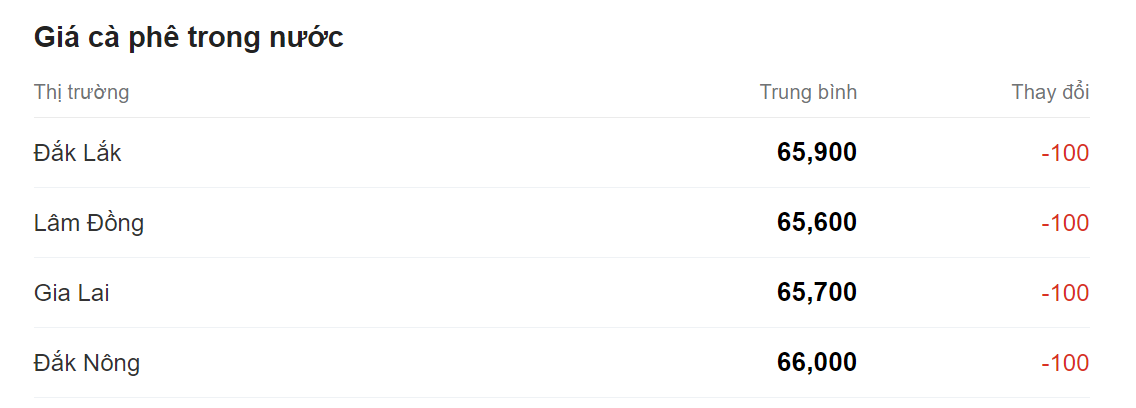
Task: Click the Thay đổi column header
Action: click(x=1050, y=93)
